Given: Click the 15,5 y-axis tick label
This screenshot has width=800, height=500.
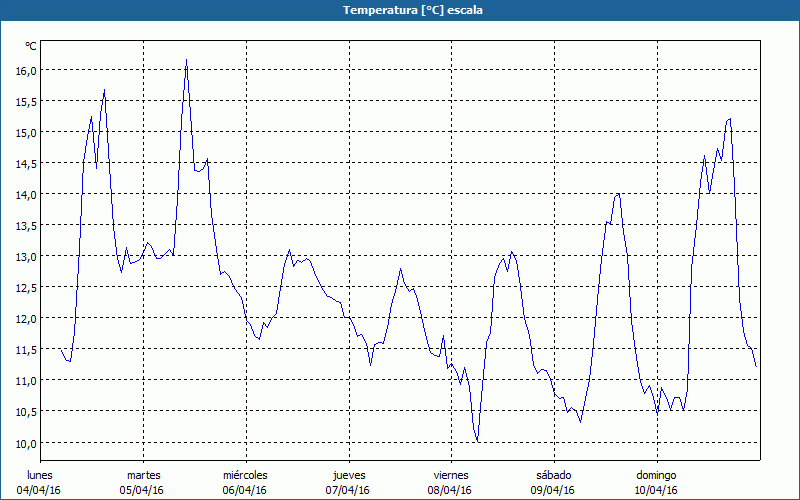Looking at the screenshot, I should point(25,102).
